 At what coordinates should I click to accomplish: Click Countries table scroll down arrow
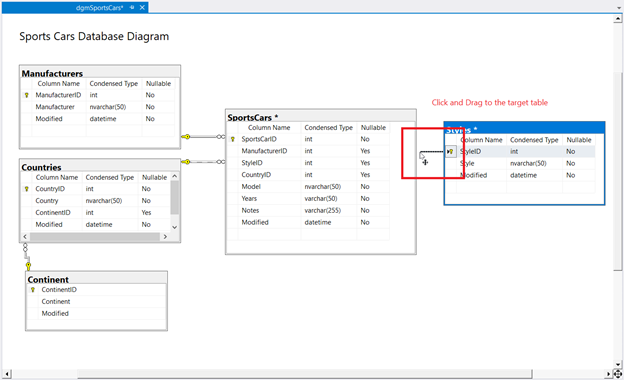[175, 227]
